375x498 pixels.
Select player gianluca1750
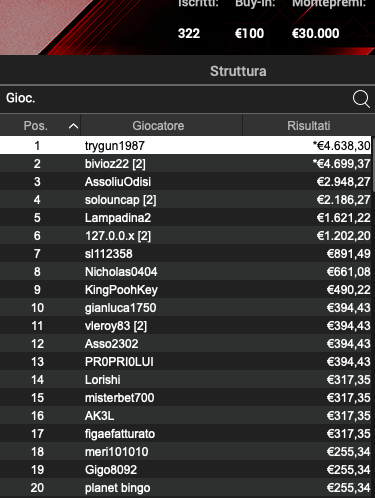click(185, 307)
